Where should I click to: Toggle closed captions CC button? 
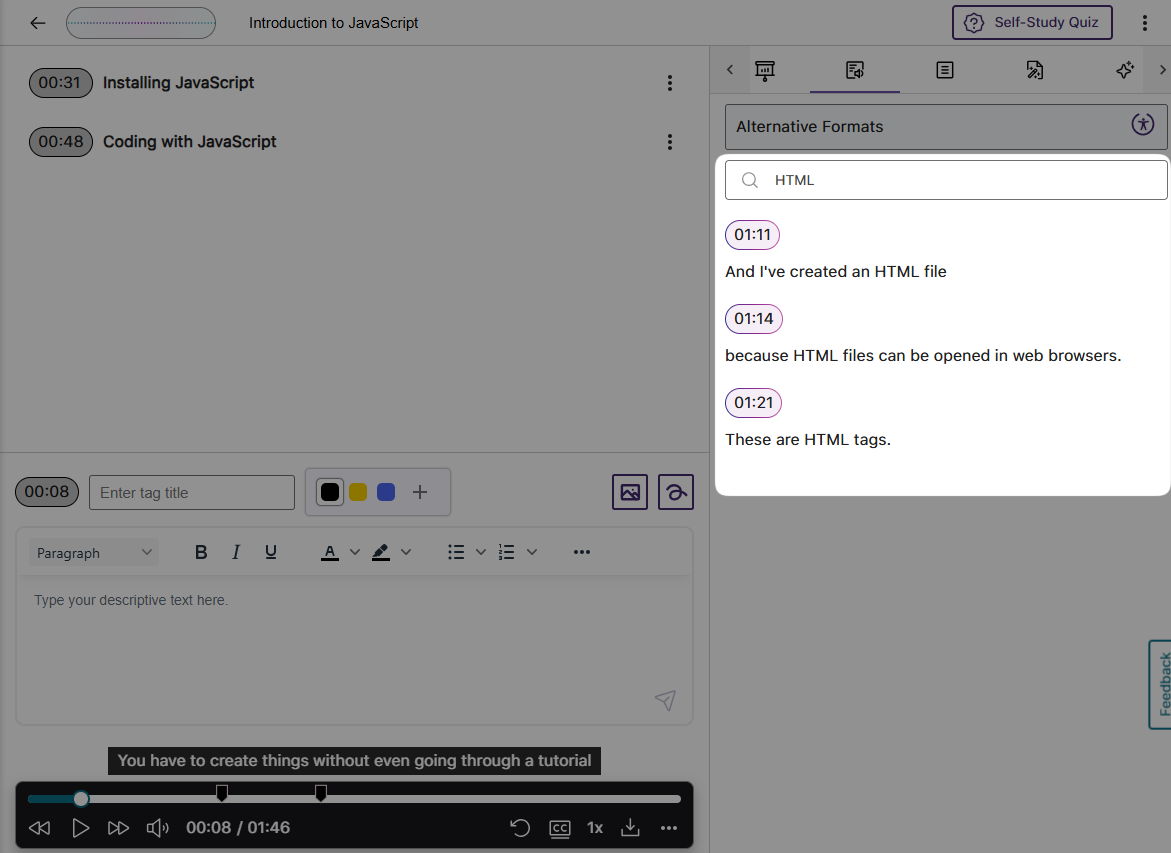560,828
